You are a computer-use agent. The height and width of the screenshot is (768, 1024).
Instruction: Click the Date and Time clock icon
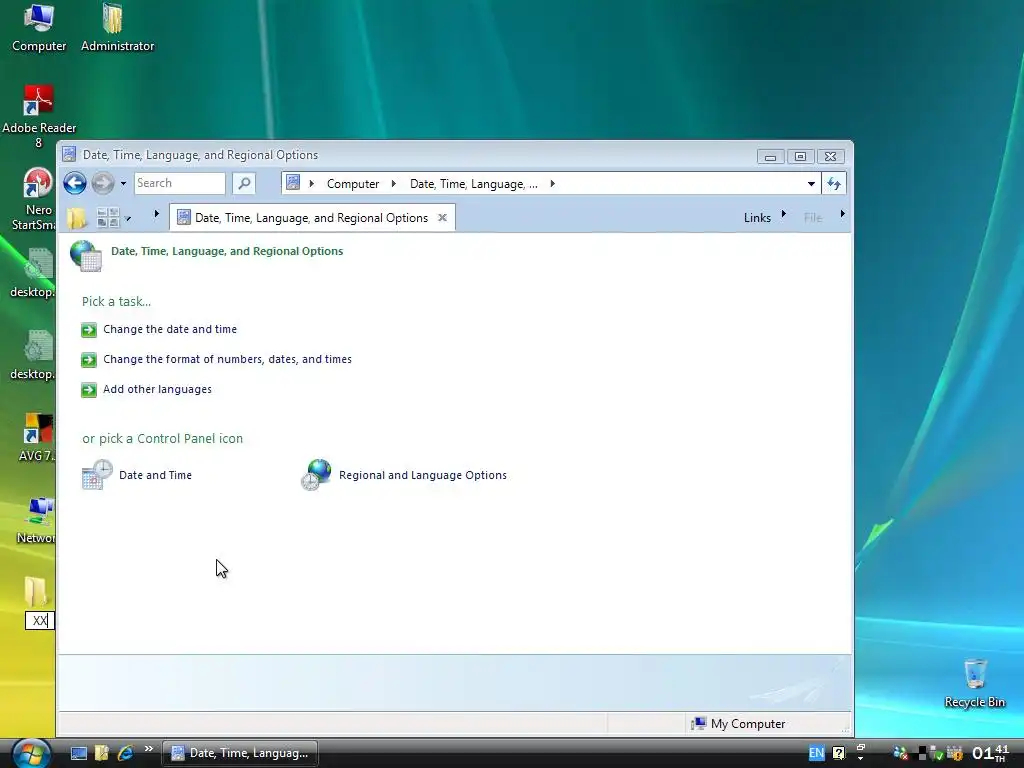tap(97, 475)
